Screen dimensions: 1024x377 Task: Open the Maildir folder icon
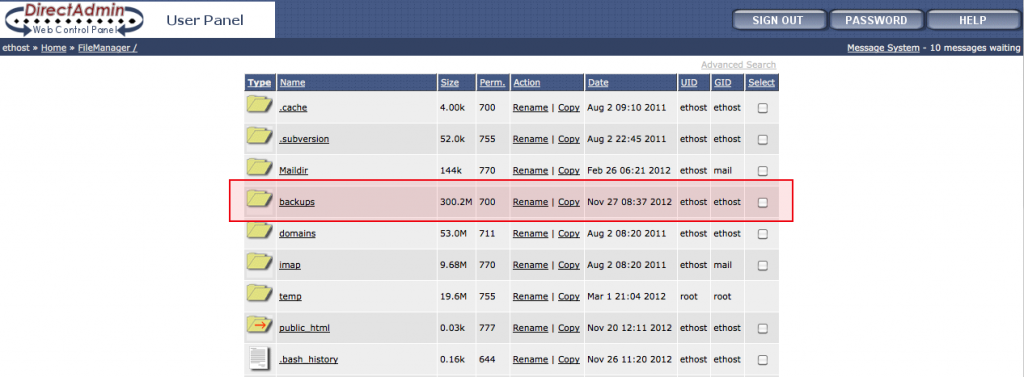[x=259, y=168]
